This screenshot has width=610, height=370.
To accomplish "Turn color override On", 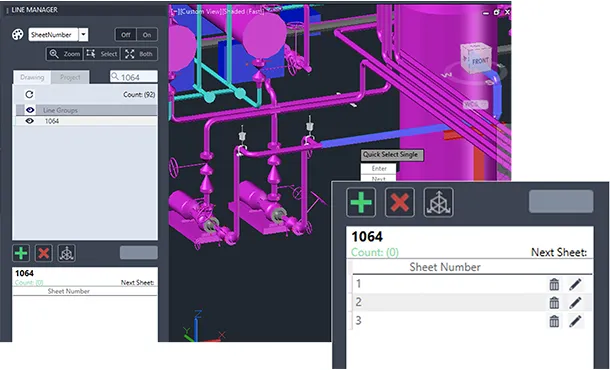I will click(x=147, y=35).
